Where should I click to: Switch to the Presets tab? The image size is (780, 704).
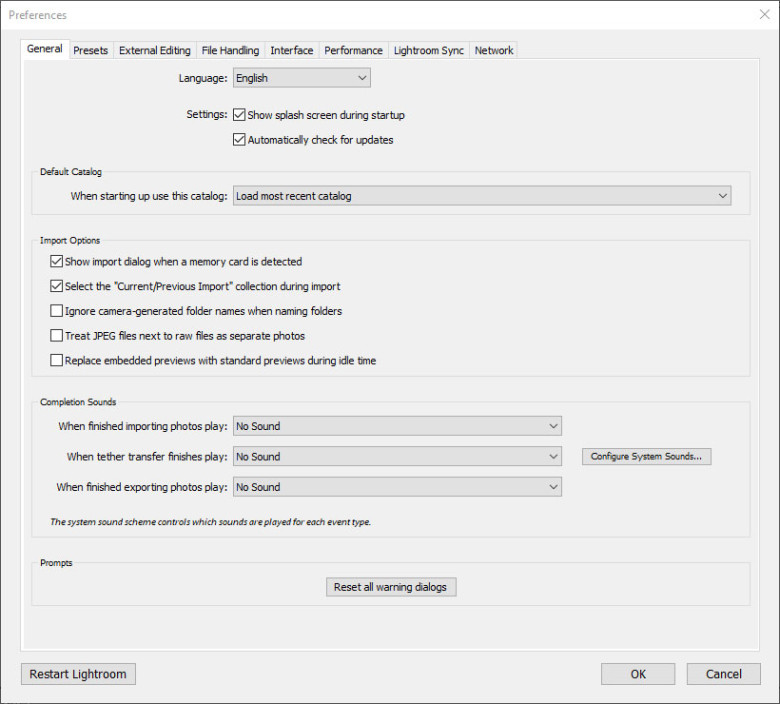pyautogui.click(x=91, y=50)
